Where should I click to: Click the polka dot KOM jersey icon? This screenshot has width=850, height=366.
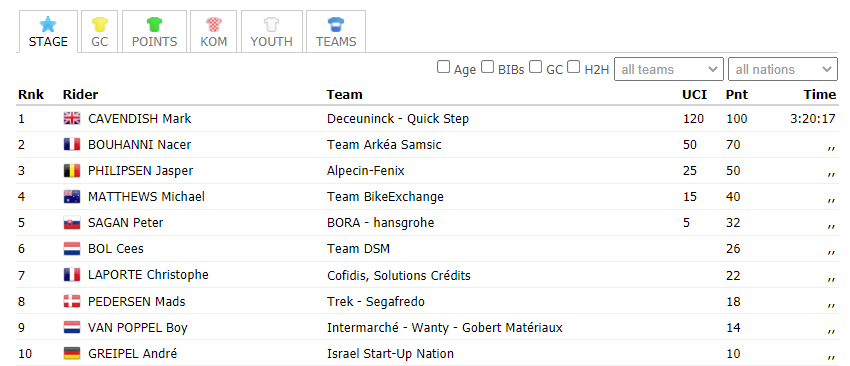(214, 24)
